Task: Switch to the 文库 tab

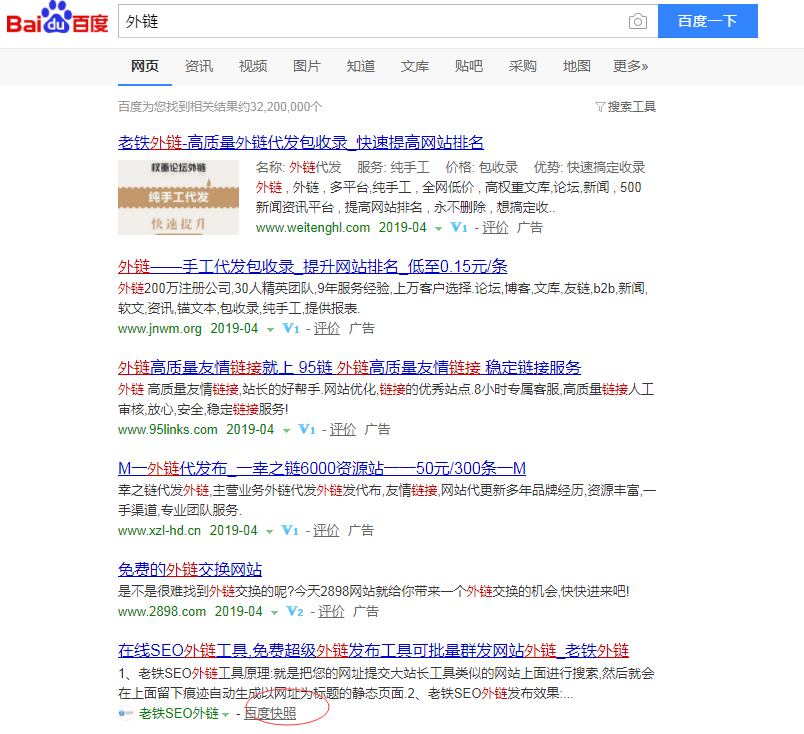Action: pyautogui.click(x=415, y=66)
